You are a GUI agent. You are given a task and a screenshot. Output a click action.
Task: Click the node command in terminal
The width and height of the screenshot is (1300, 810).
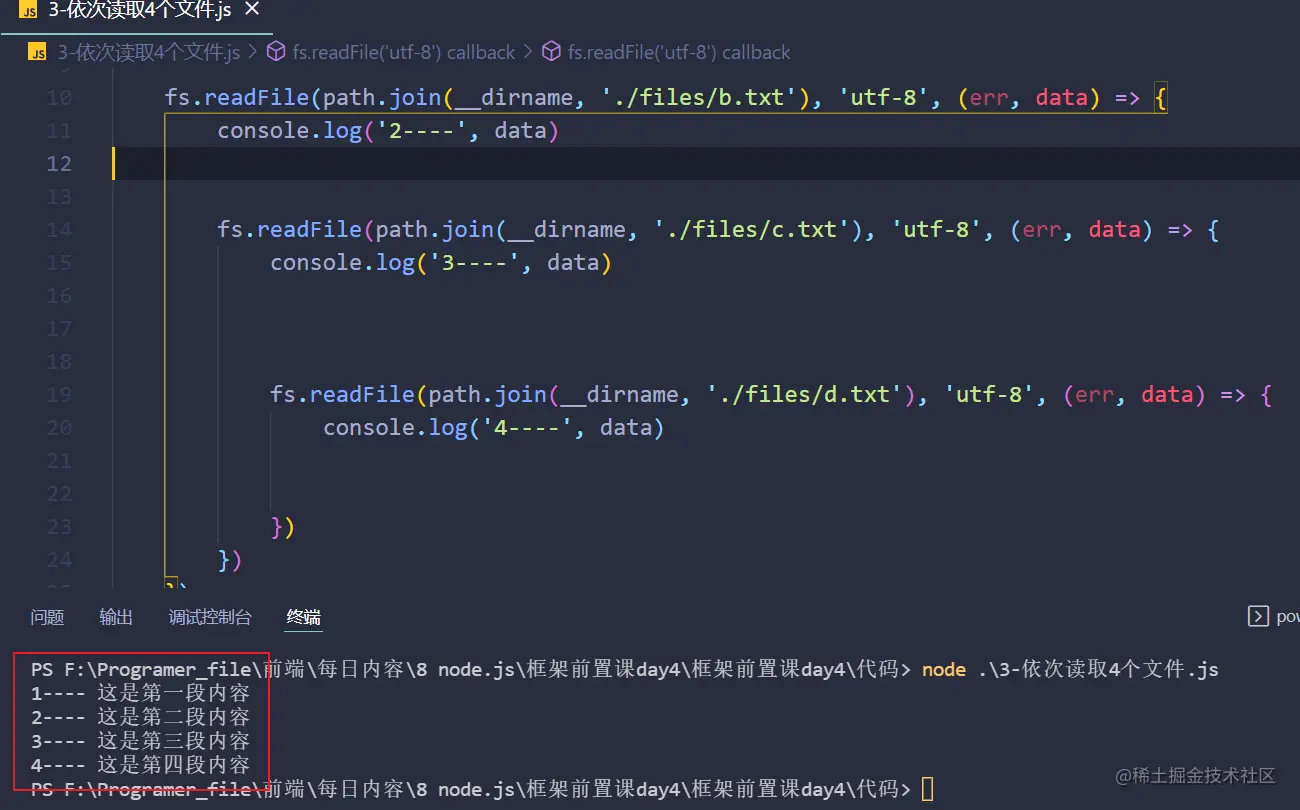pyautogui.click(x=943, y=670)
